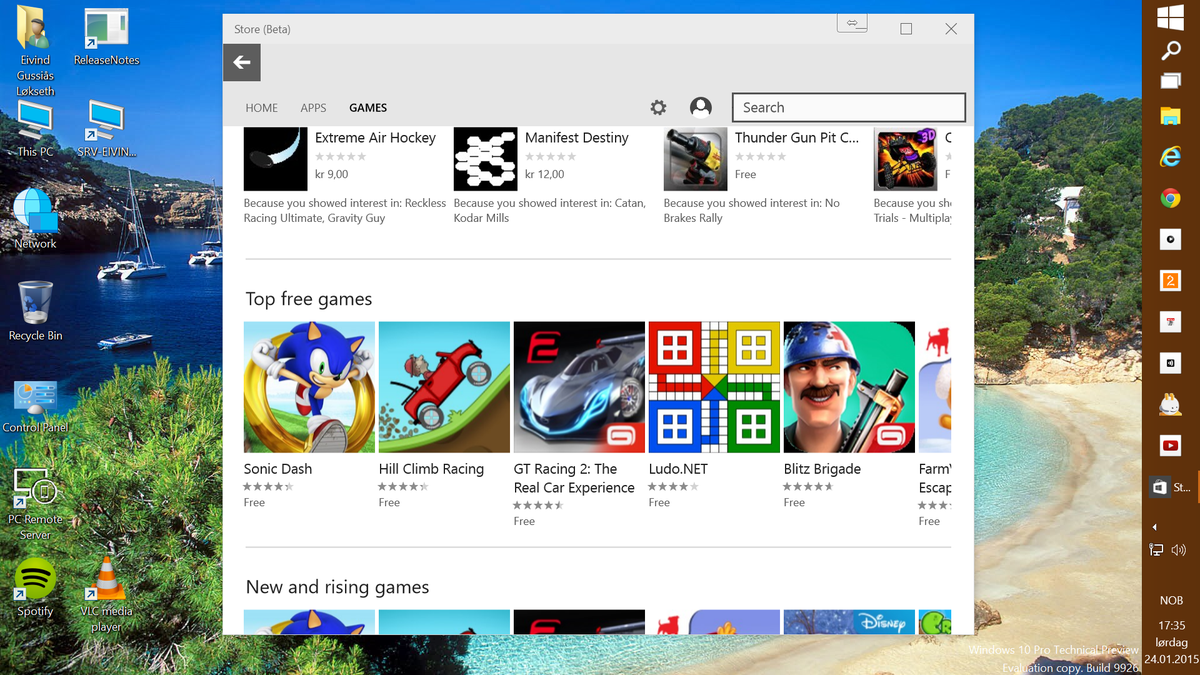This screenshot has height=675, width=1200.
Task: Open Hill Climb Racing thumbnail in Top free games
Action: click(444, 387)
